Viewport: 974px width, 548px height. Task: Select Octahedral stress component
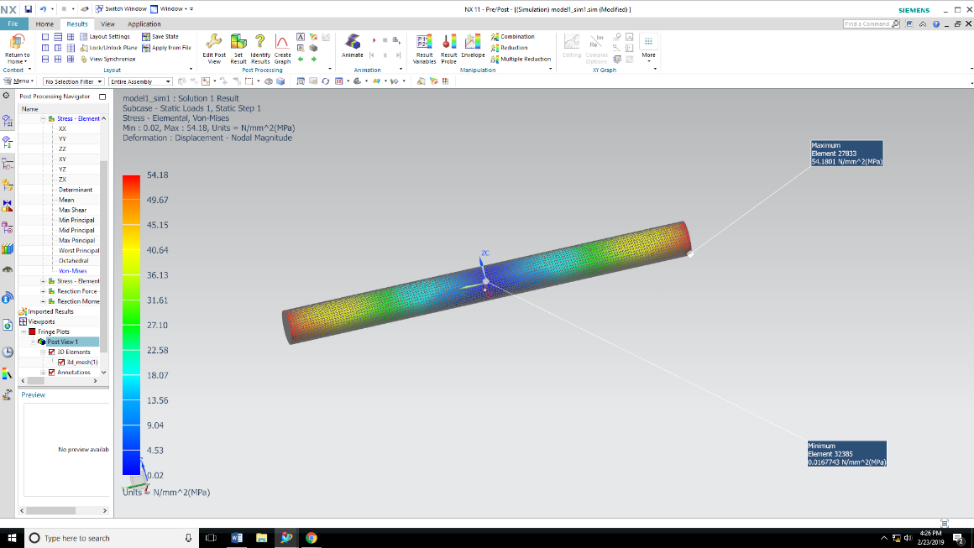tap(73, 261)
